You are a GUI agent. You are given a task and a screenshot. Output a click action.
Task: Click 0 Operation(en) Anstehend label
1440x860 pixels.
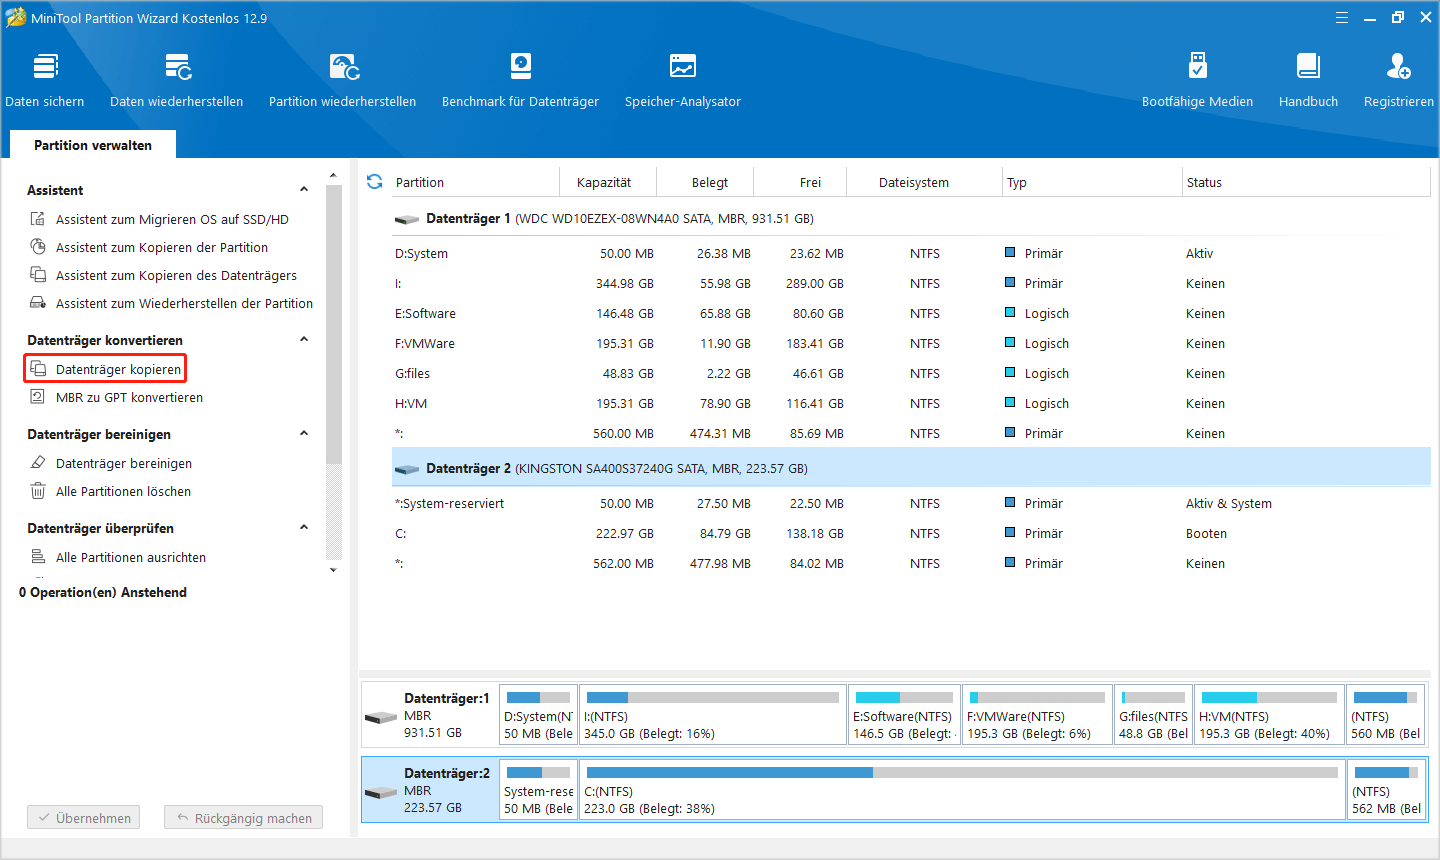pyautogui.click(x=103, y=592)
